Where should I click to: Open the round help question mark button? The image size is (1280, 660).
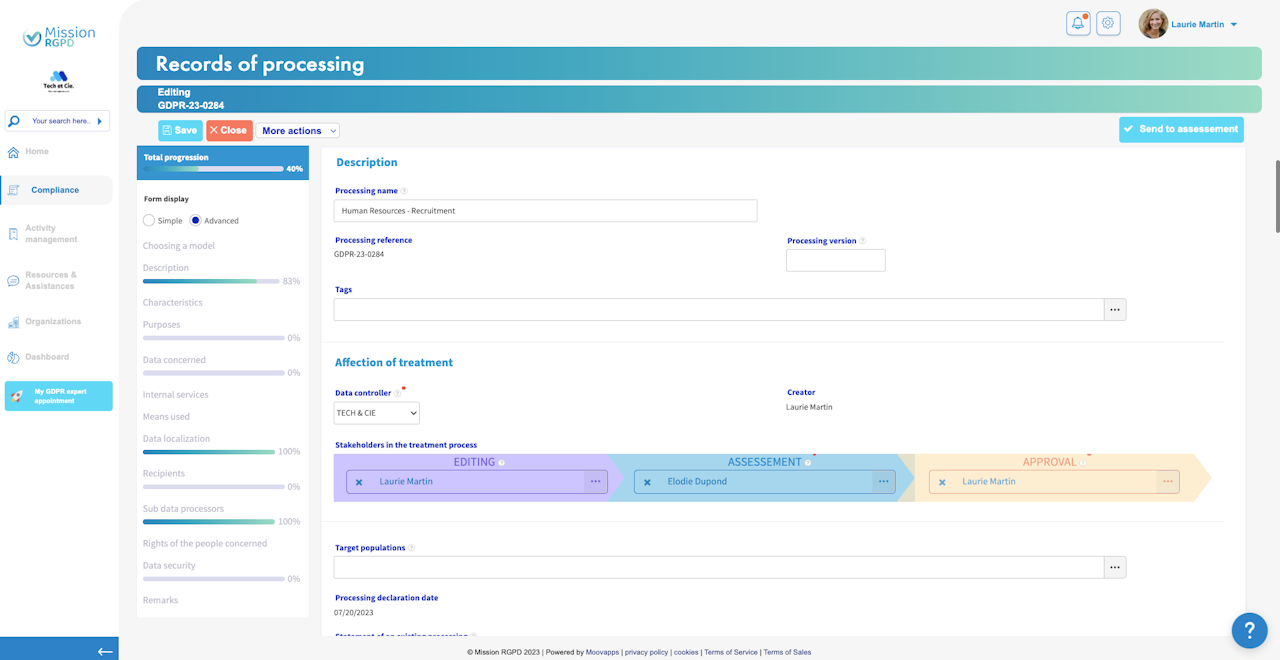[1249, 629]
